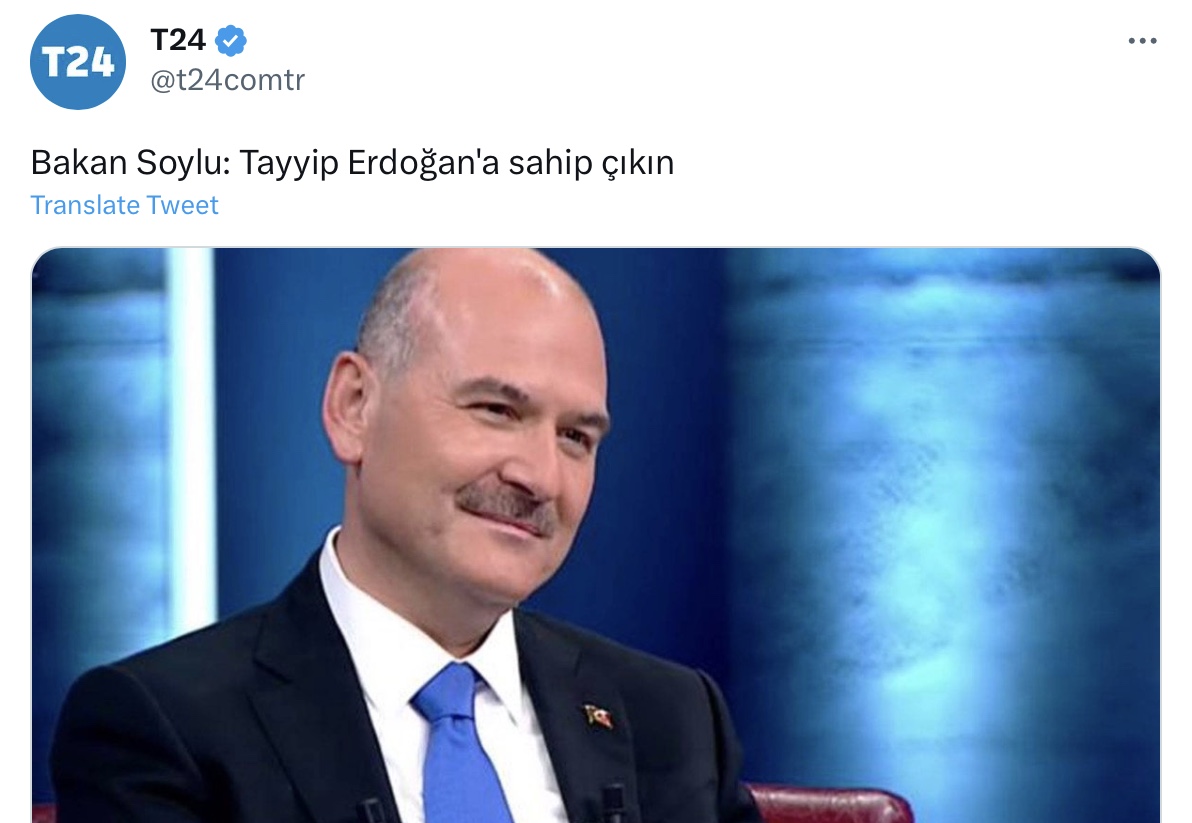The image size is (1192, 823).
Task: Click the Translate Tweet link
Action: point(124,205)
